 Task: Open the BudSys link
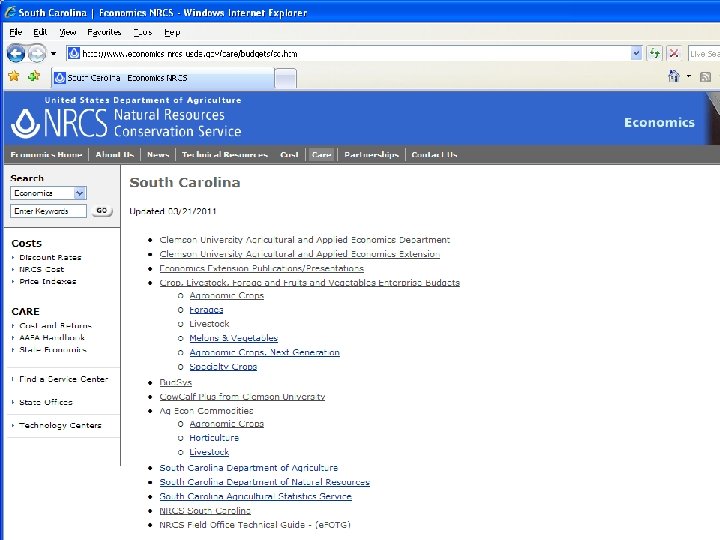click(x=175, y=382)
